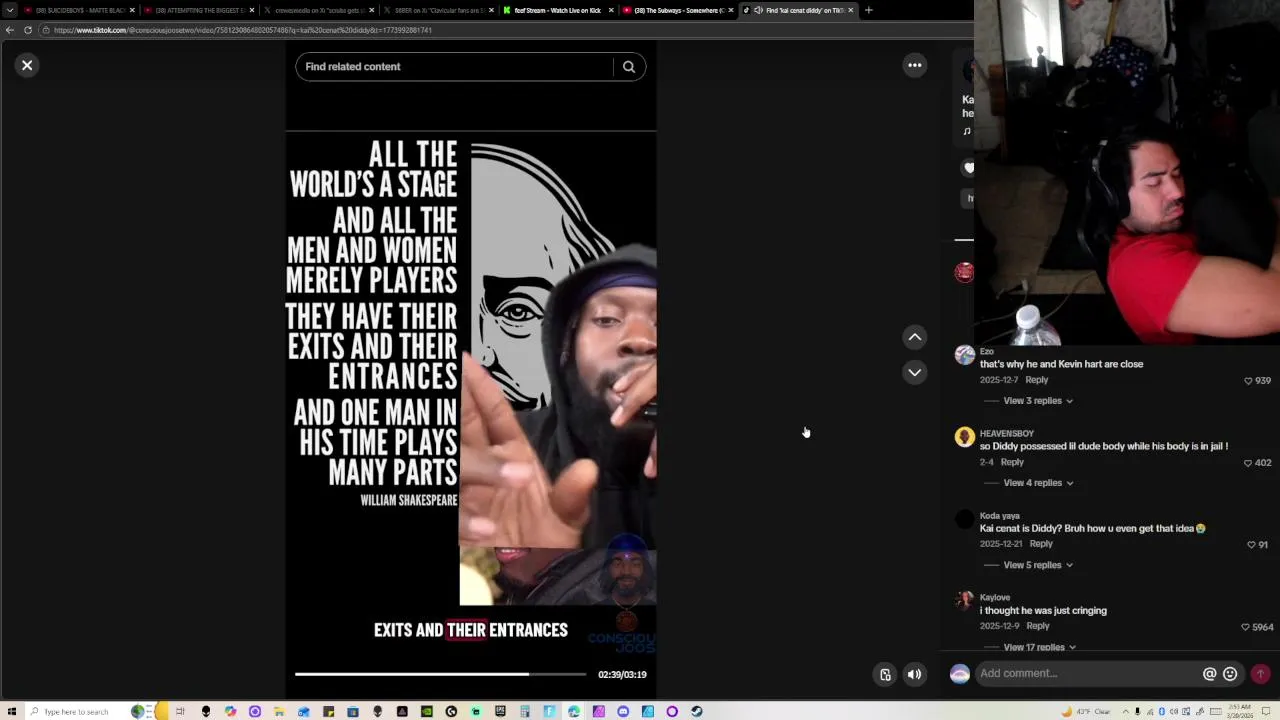Open File Explorer from the taskbar

[278, 711]
